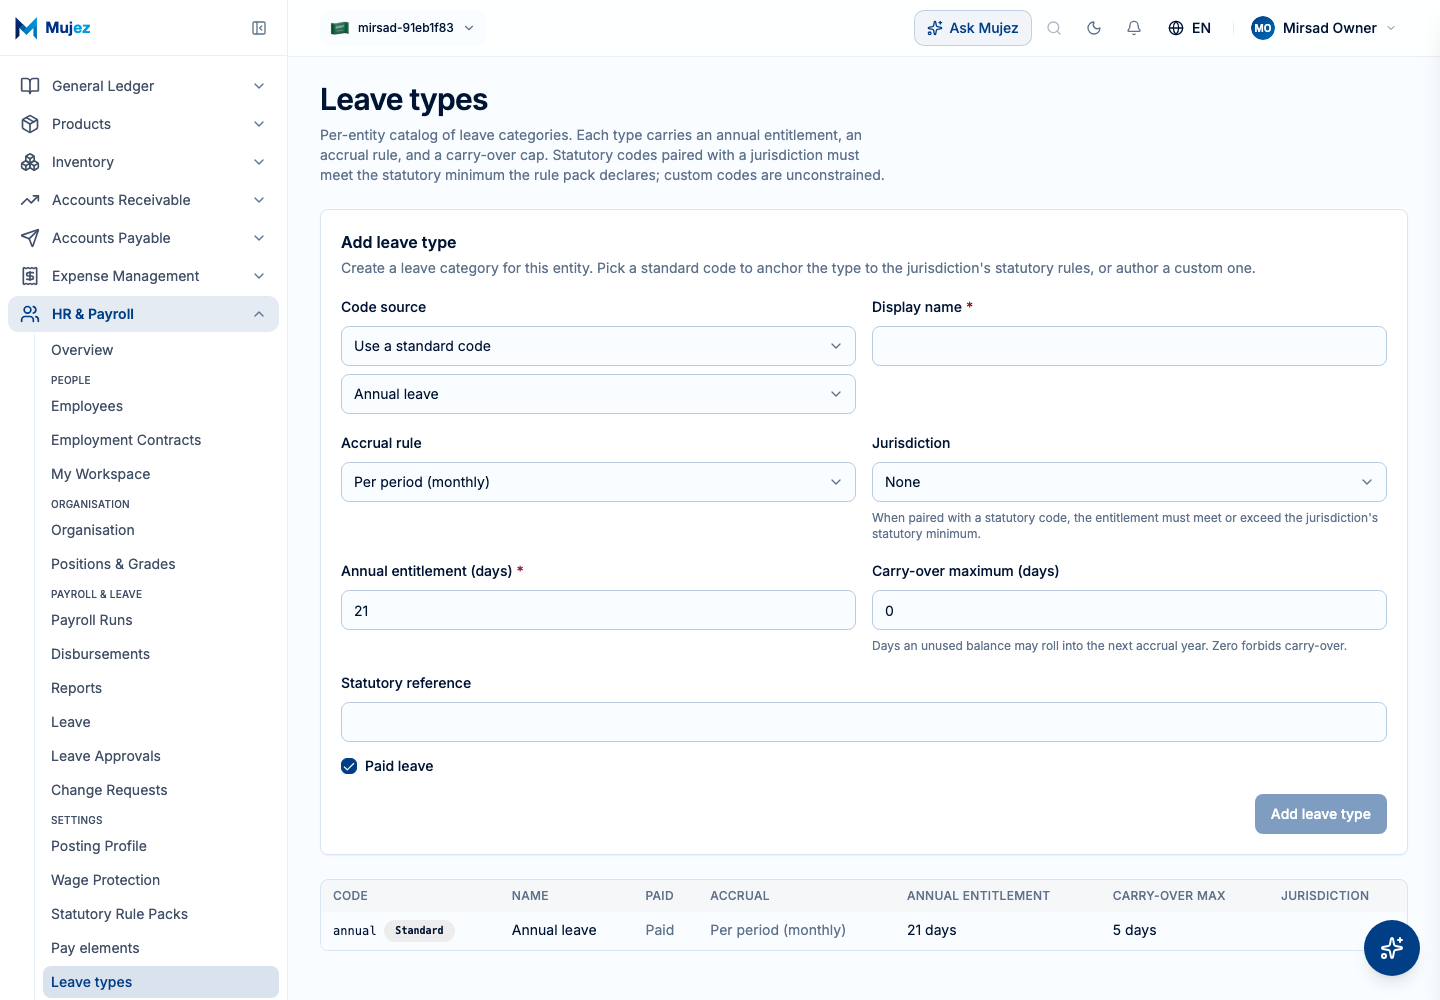Switch language via EN label

coord(1201,28)
